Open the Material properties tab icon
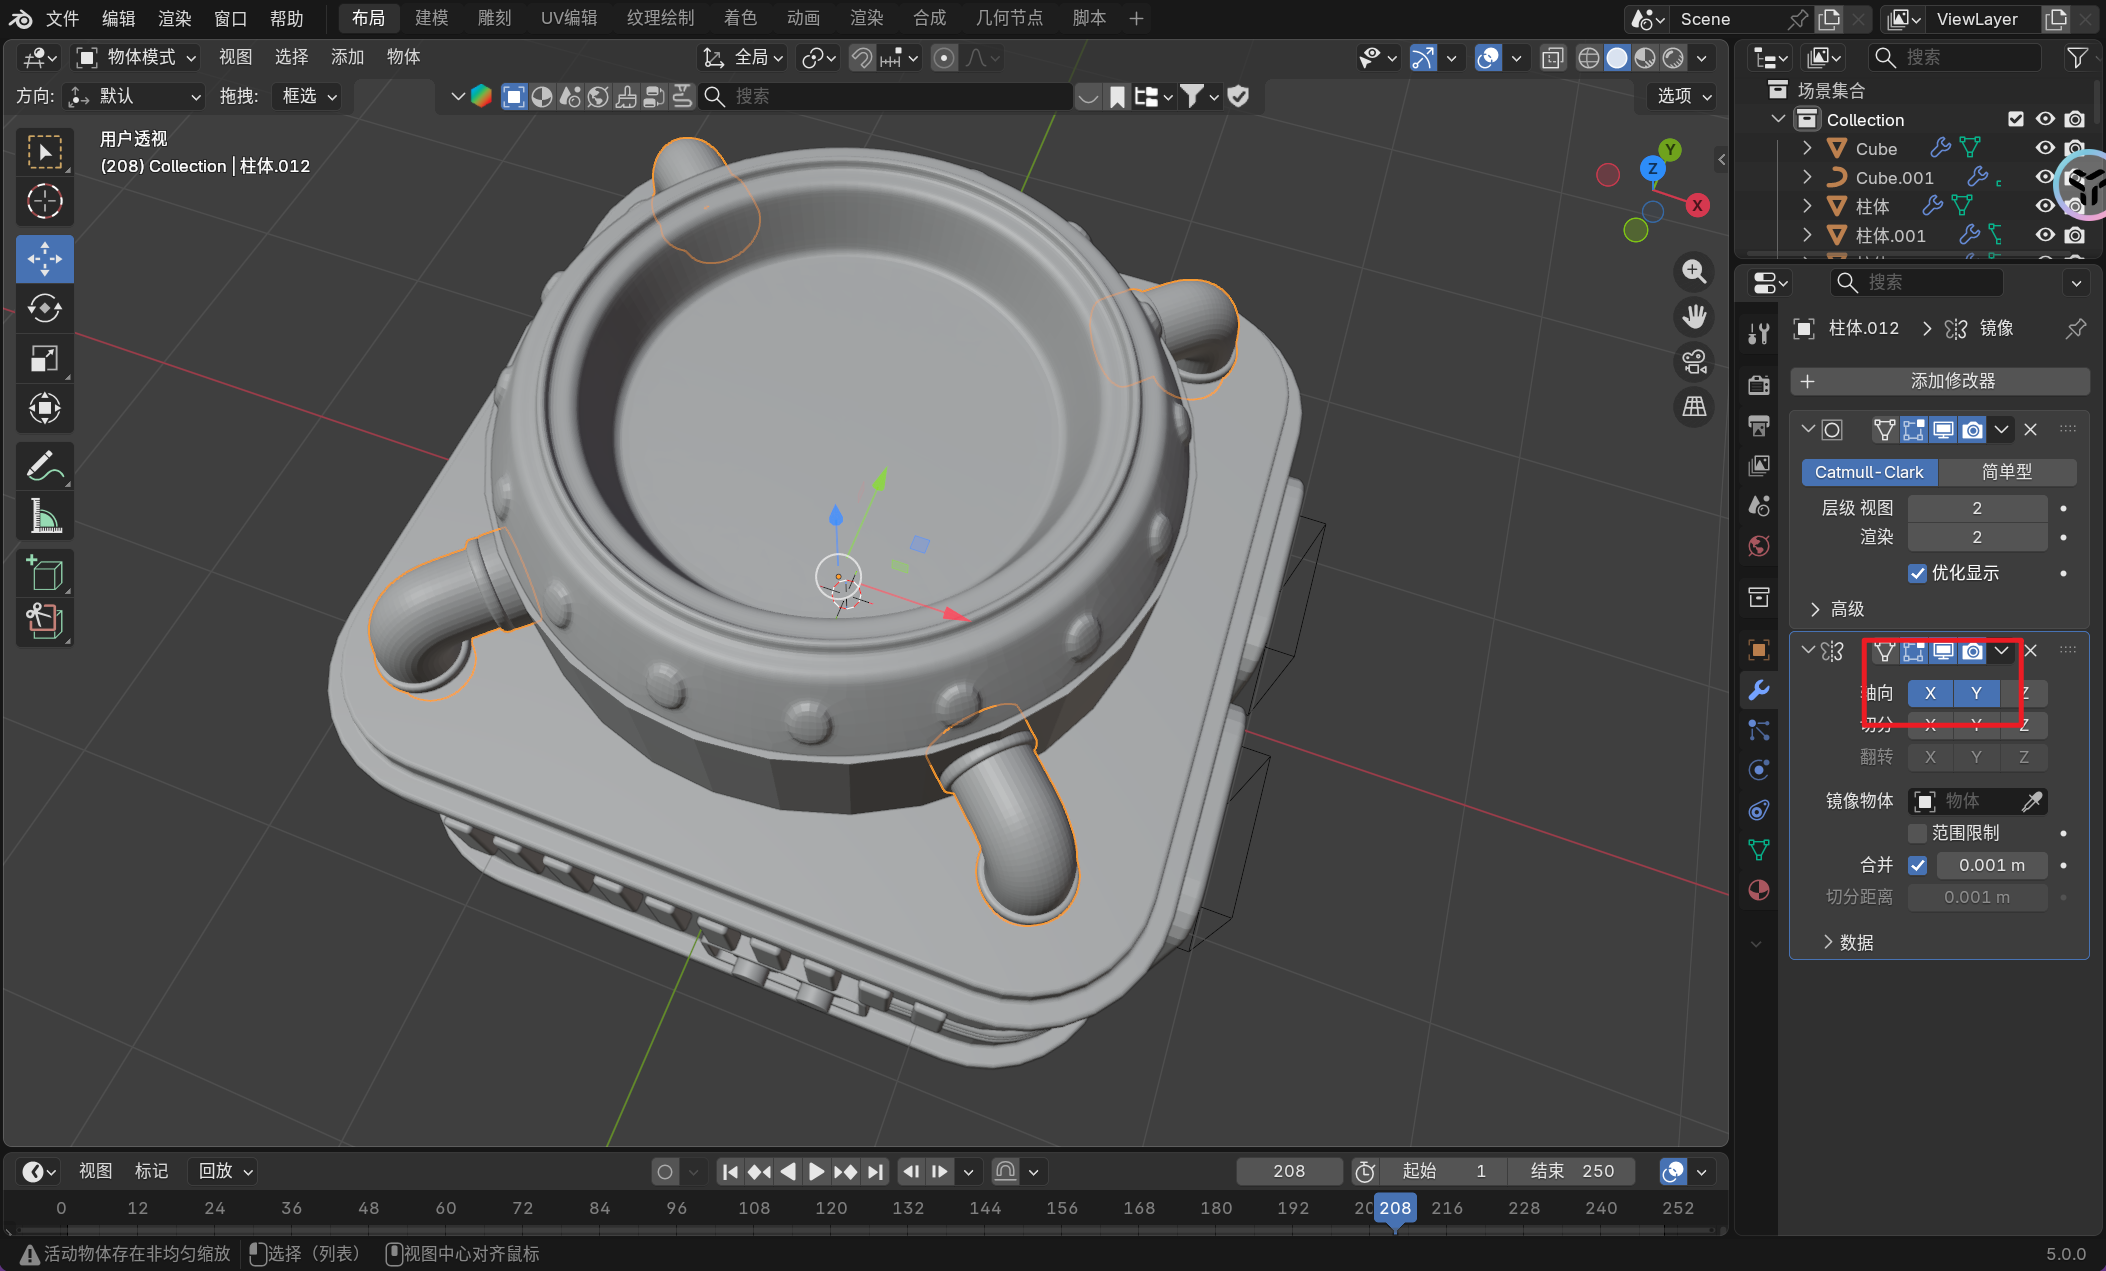The image size is (2106, 1271). [1759, 890]
